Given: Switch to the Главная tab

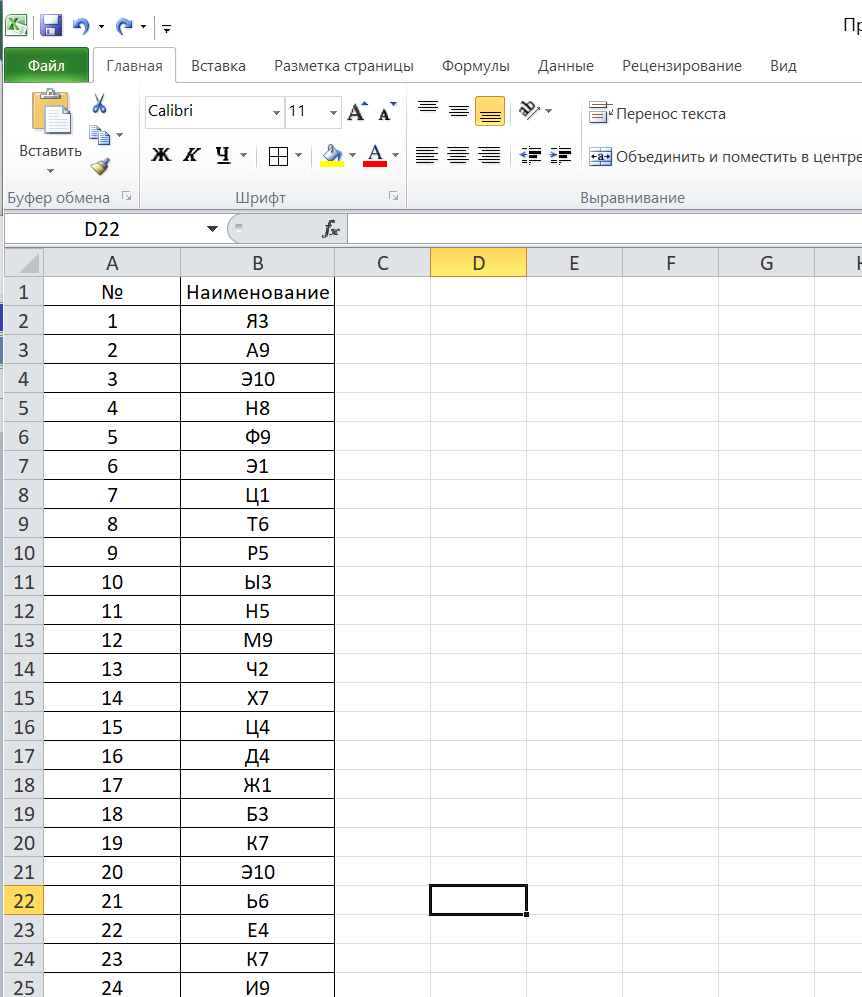Looking at the screenshot, I should tap(134, 65).
